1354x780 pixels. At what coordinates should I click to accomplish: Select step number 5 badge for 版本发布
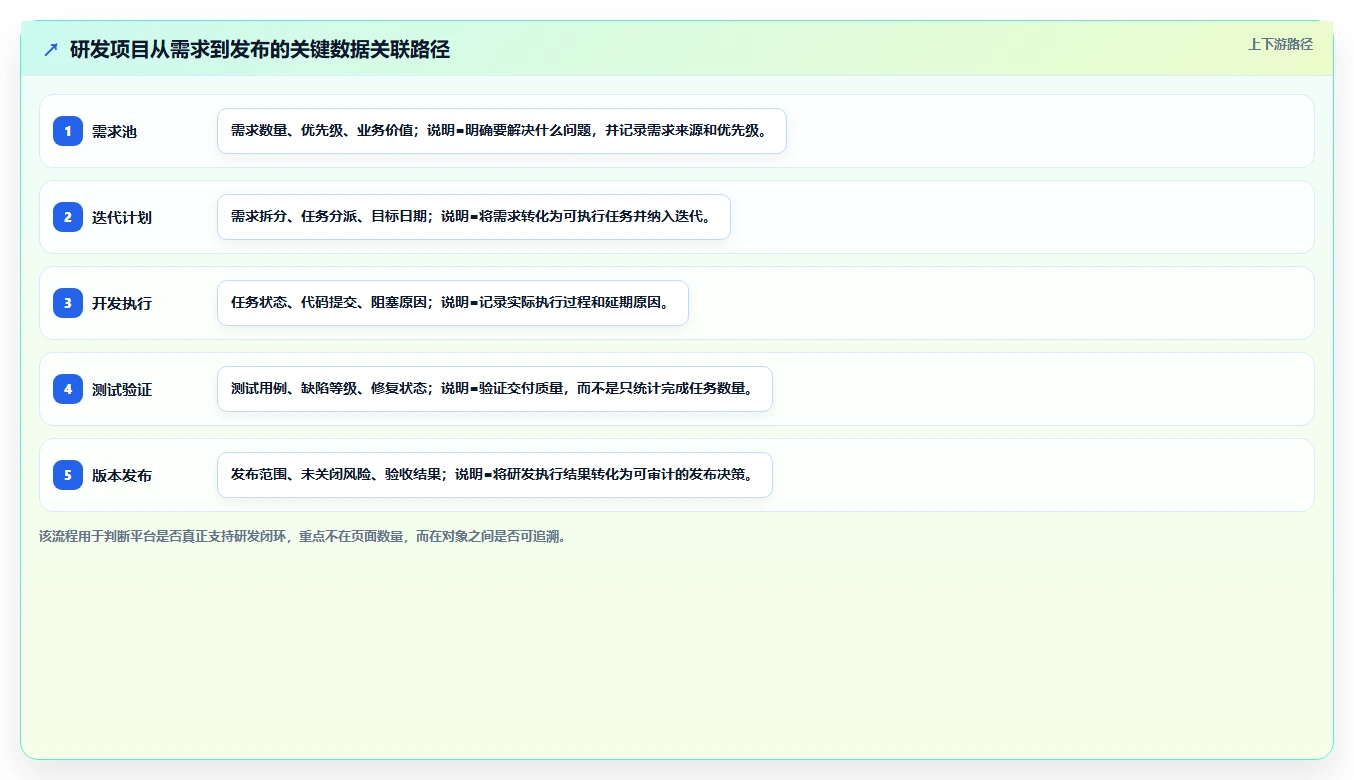tap(68, 475)
